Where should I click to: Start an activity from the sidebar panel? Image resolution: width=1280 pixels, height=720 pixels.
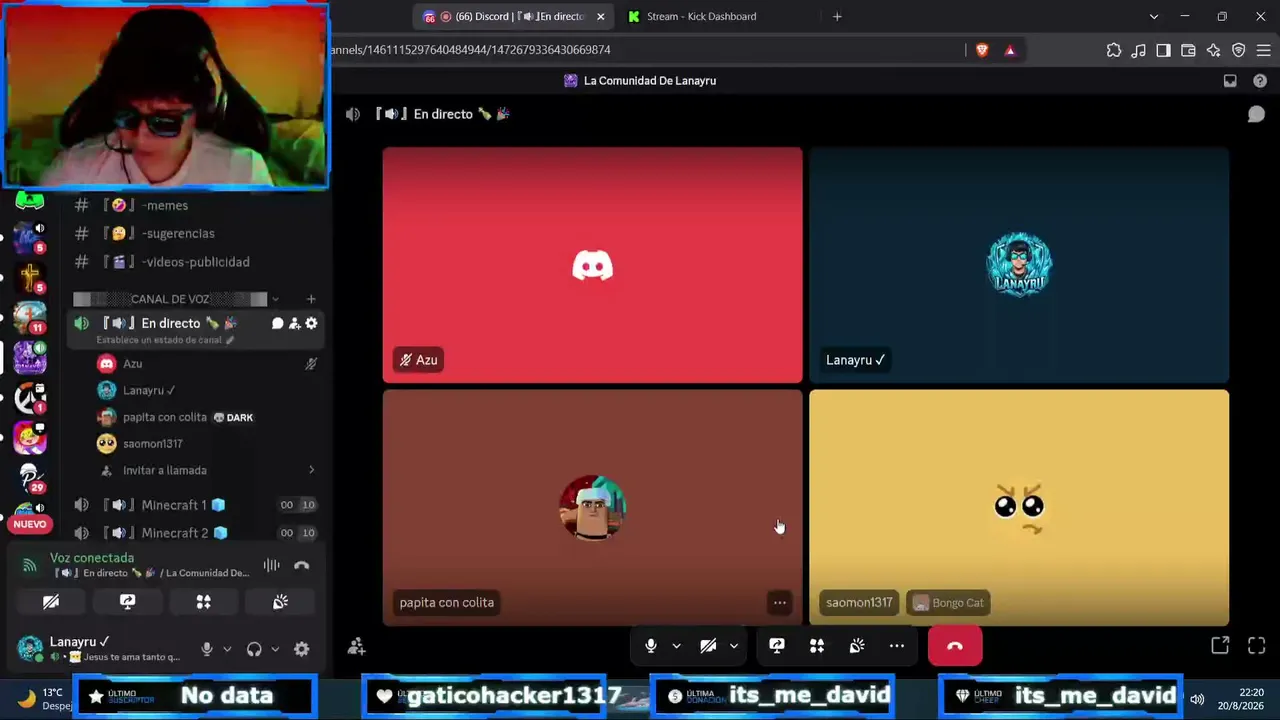point(204,602)
